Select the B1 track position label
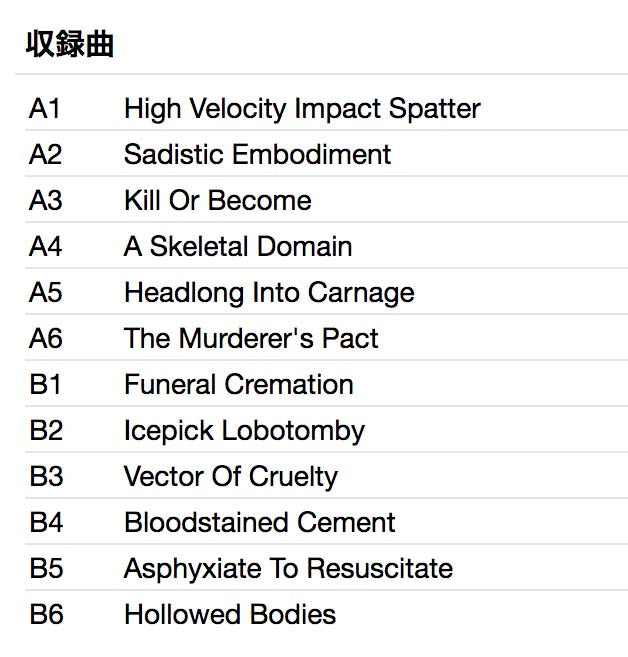 click(45, 384)
